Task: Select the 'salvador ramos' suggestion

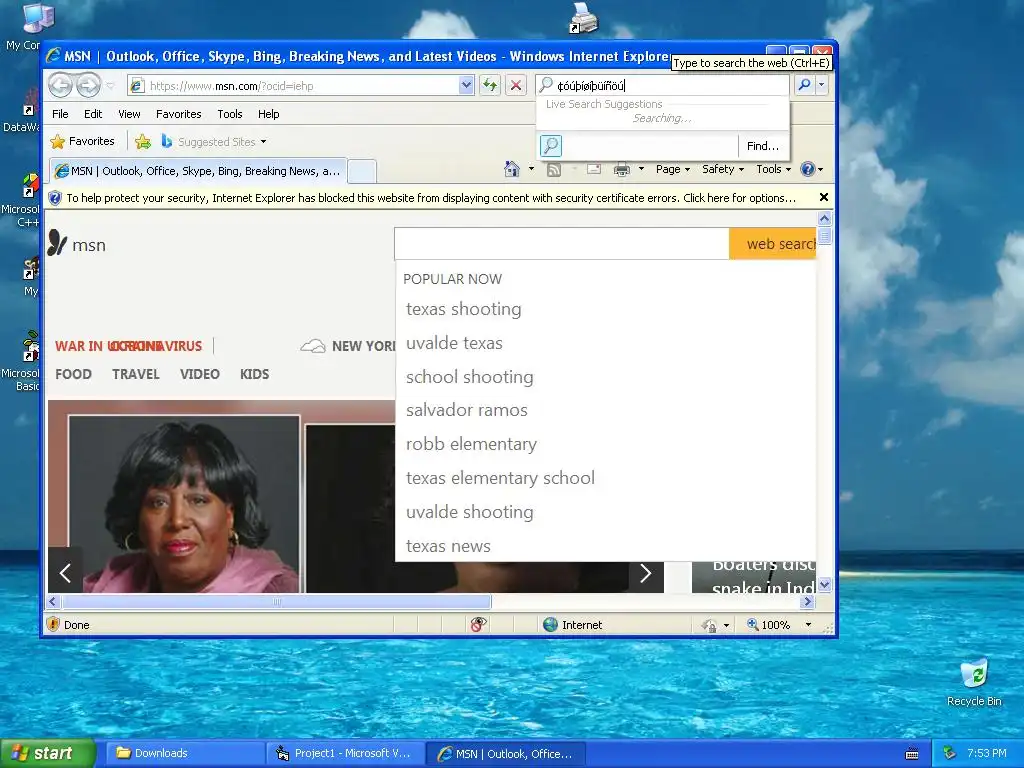Action: [467, 410]
